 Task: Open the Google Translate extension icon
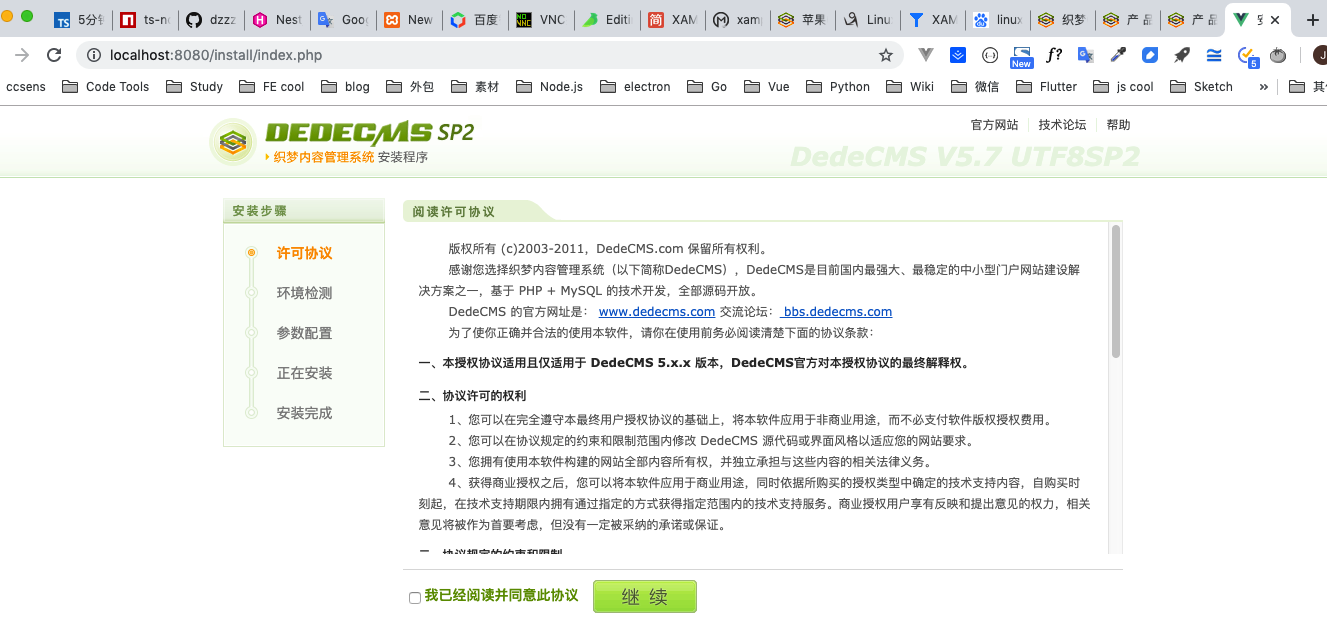[x=1086, y=55]
